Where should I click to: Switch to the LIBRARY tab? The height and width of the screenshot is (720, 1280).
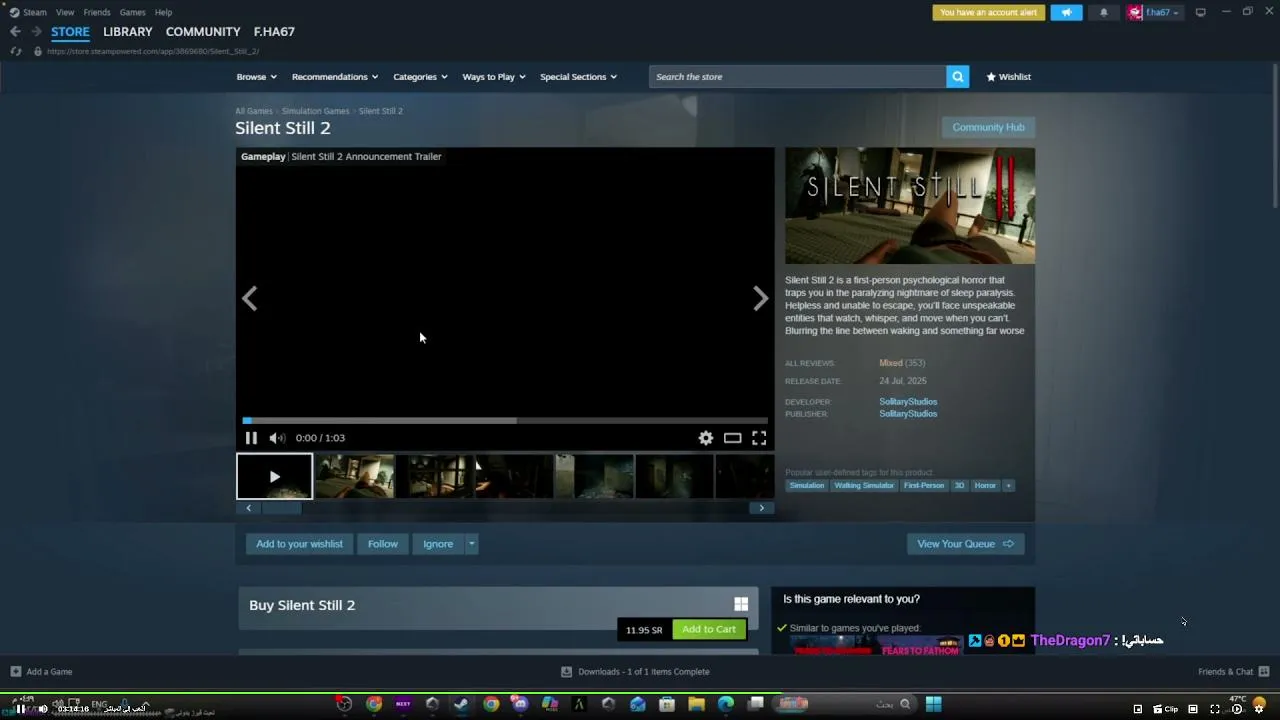tap(128, 32)
